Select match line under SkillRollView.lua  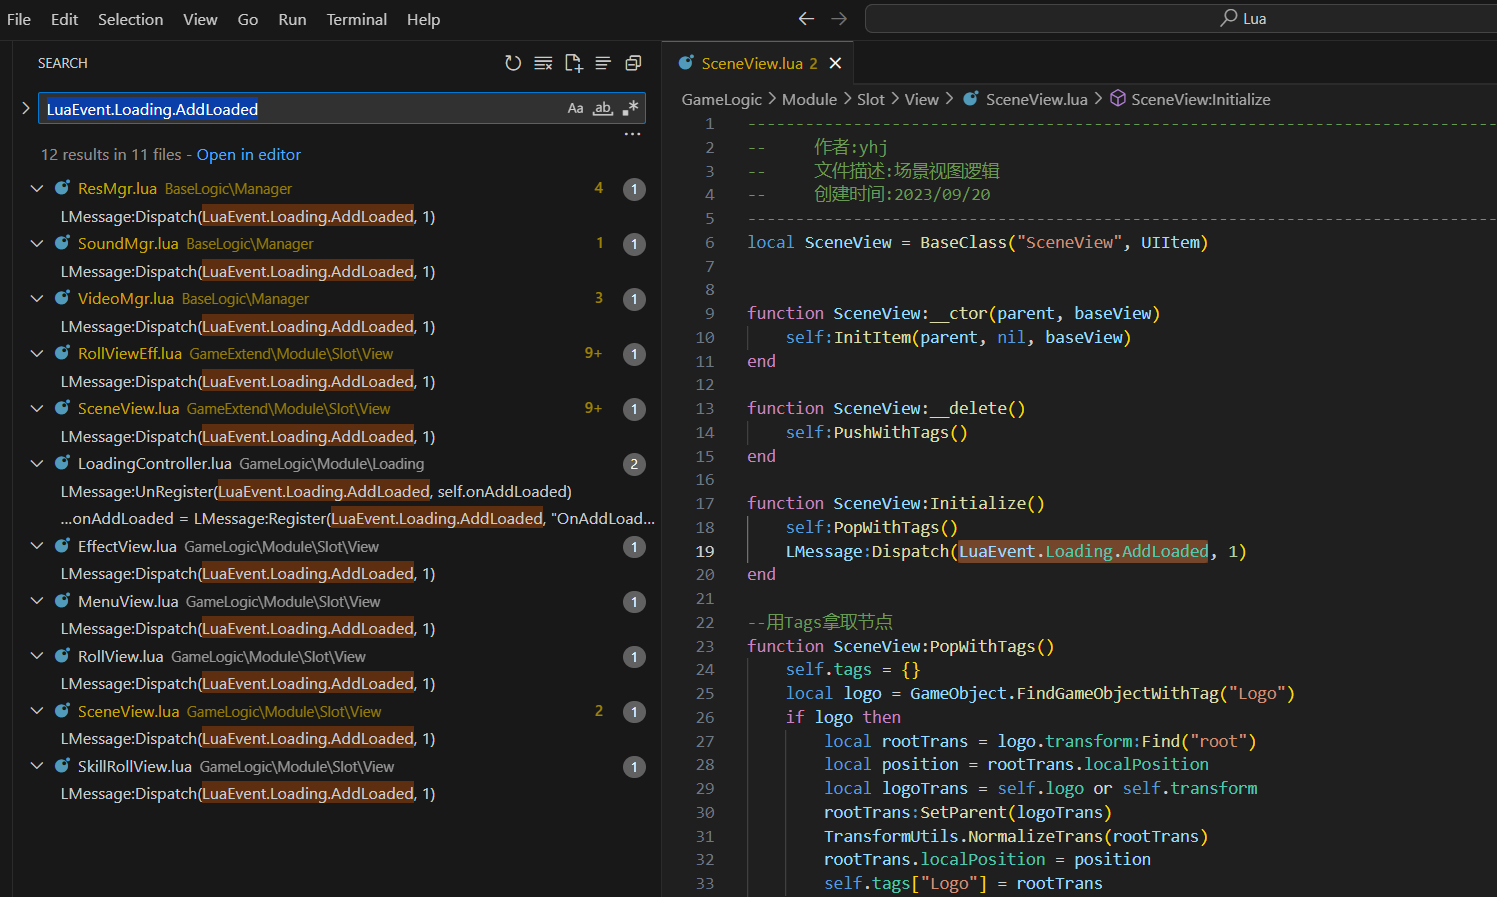[x=248, y=793]
